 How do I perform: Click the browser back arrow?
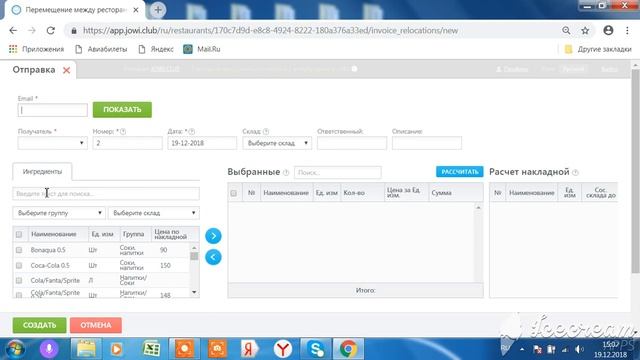click(13, 31)
